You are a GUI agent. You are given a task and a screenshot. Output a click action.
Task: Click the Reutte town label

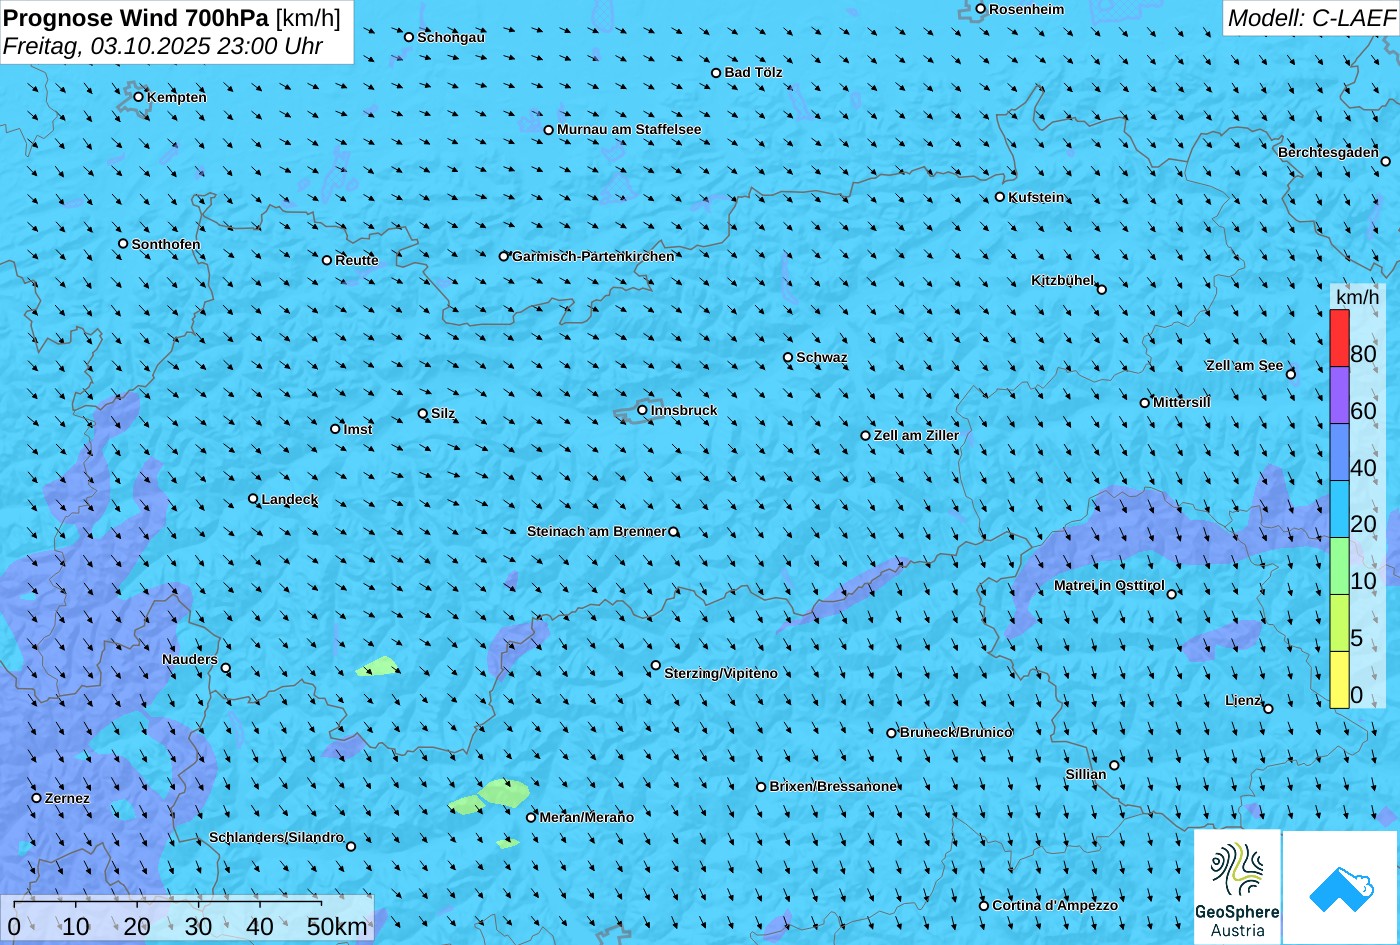(x=357, y=261)
